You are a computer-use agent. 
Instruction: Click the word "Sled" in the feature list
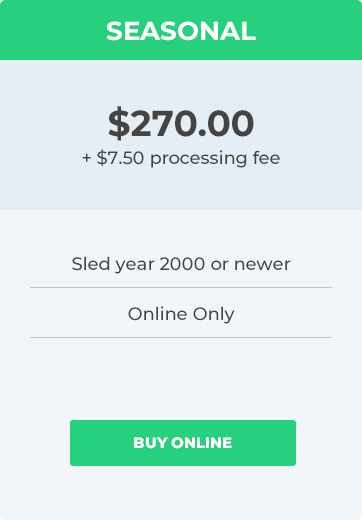[90, 264]
